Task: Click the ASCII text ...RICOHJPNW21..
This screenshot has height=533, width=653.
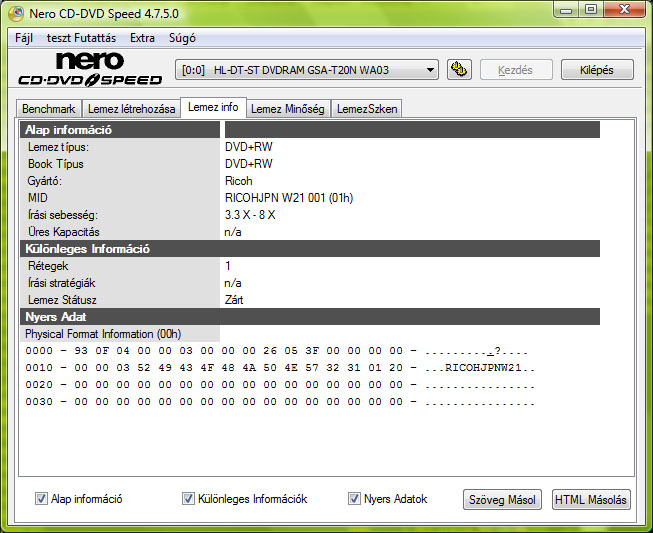Action: 480,368
